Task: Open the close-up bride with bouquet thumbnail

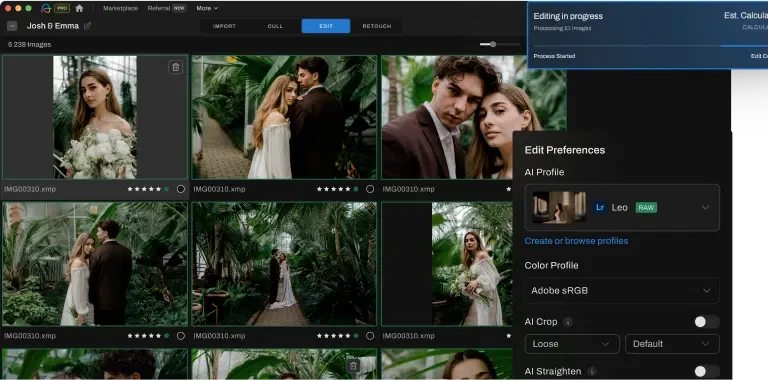Action: click(x=95, y=117)
